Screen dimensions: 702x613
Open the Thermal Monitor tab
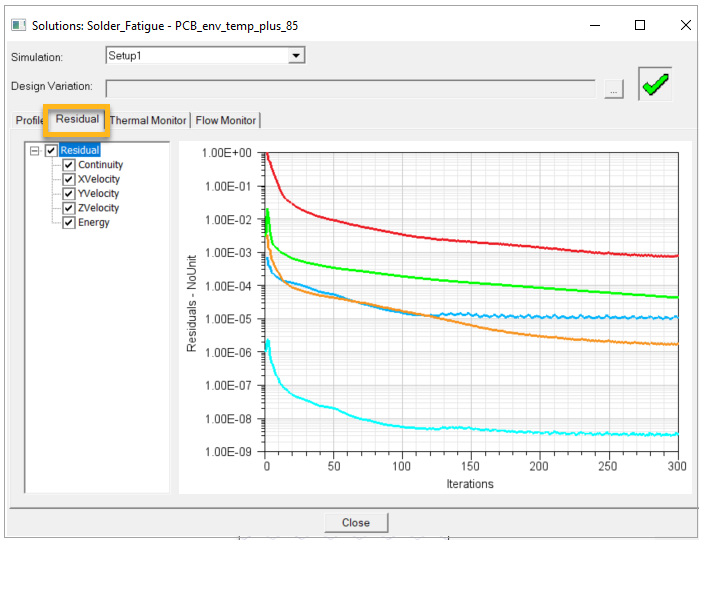(x=148, y=121)
